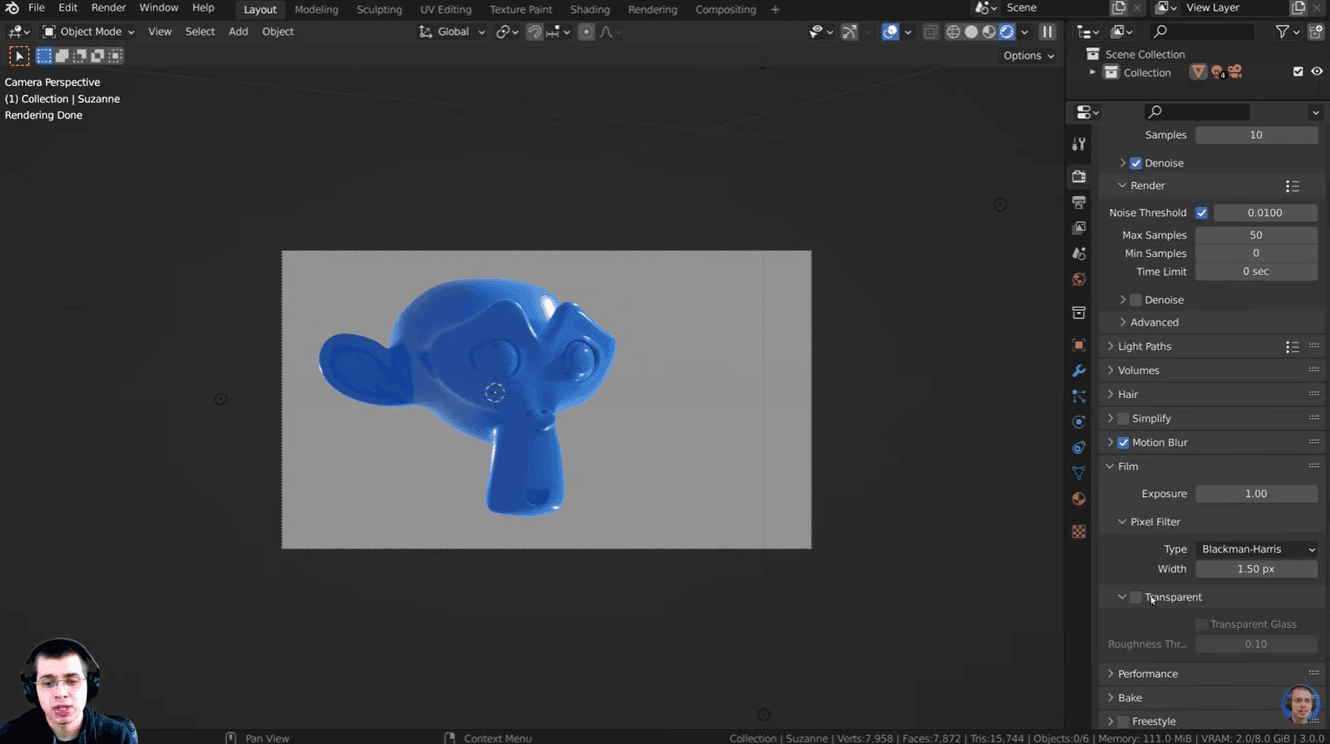Choose the select box tool icon
This screenshot has height=744, width=1330.
click(x=19, y=56)
